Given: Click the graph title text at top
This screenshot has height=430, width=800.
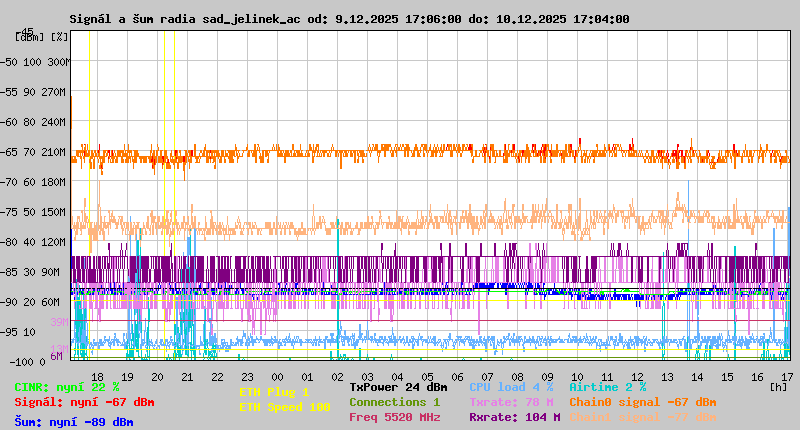Looking at the screenshot, I should [349, 19].
